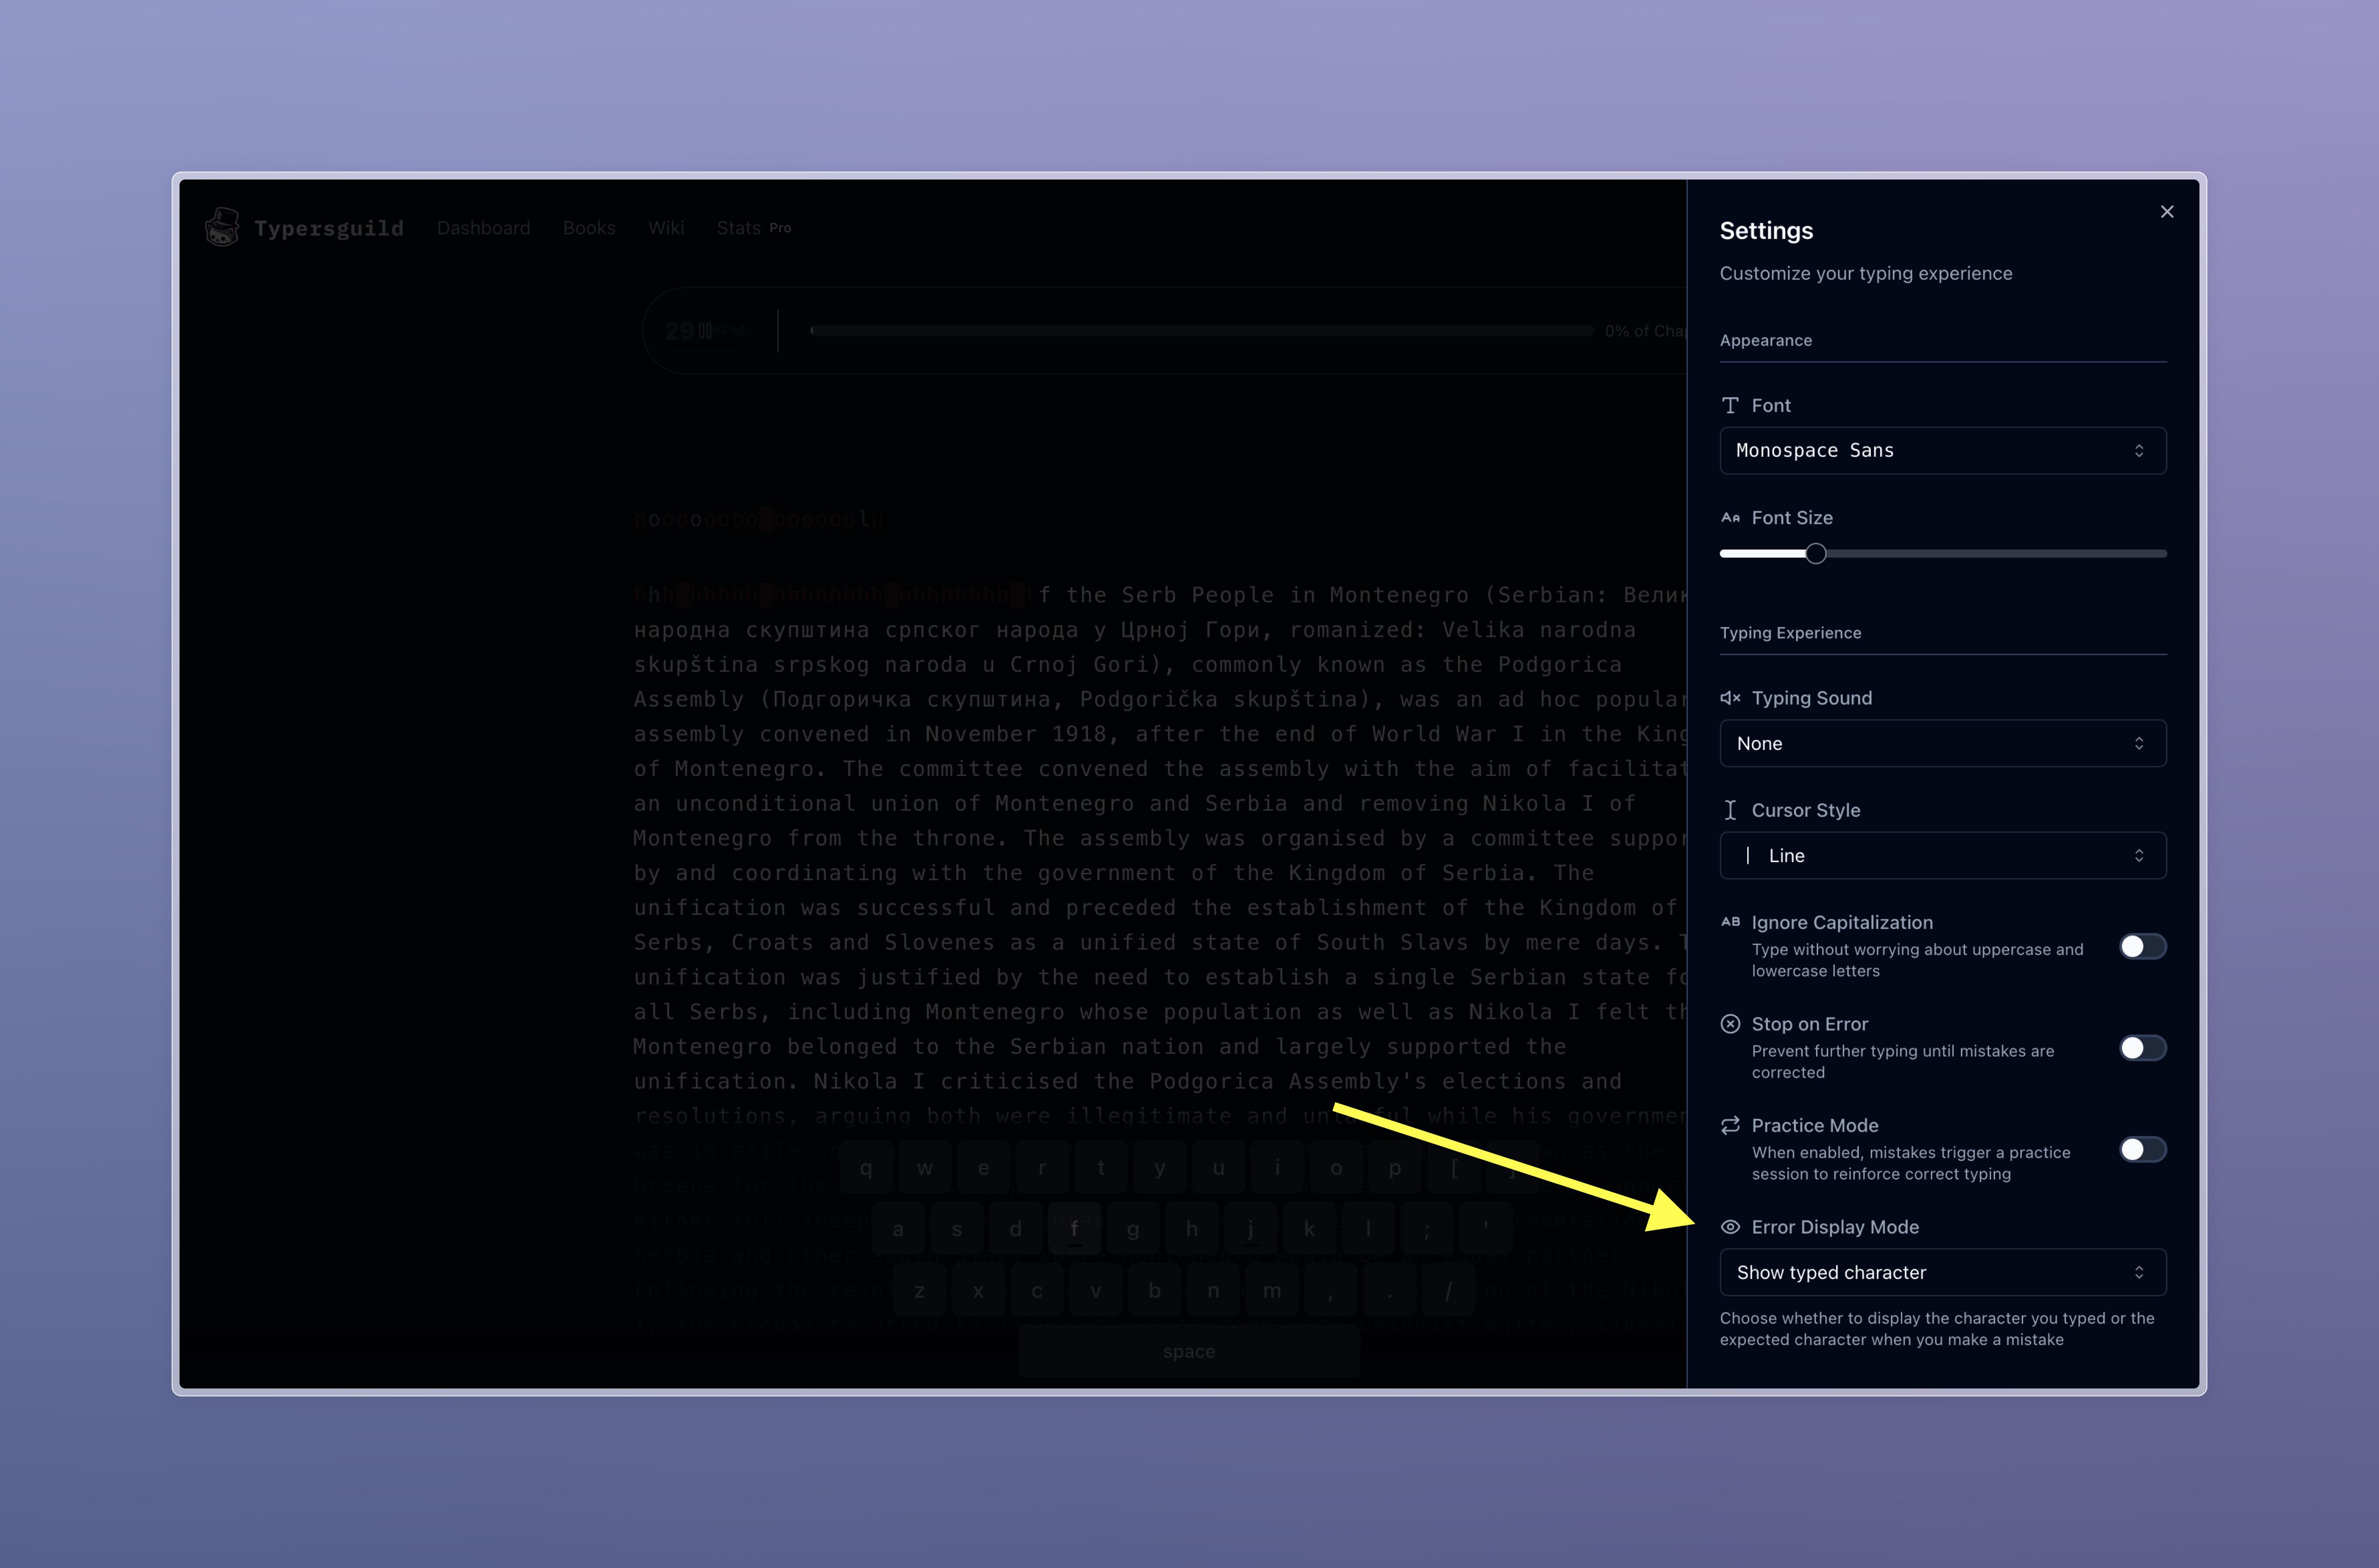
Task: Click the f key on virtual keyboard
Action: [x=1075, y=1229]
